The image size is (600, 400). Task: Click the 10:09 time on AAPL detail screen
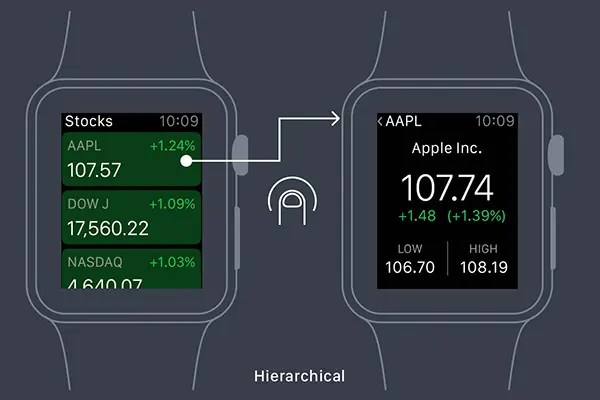(x=495, y=121)
